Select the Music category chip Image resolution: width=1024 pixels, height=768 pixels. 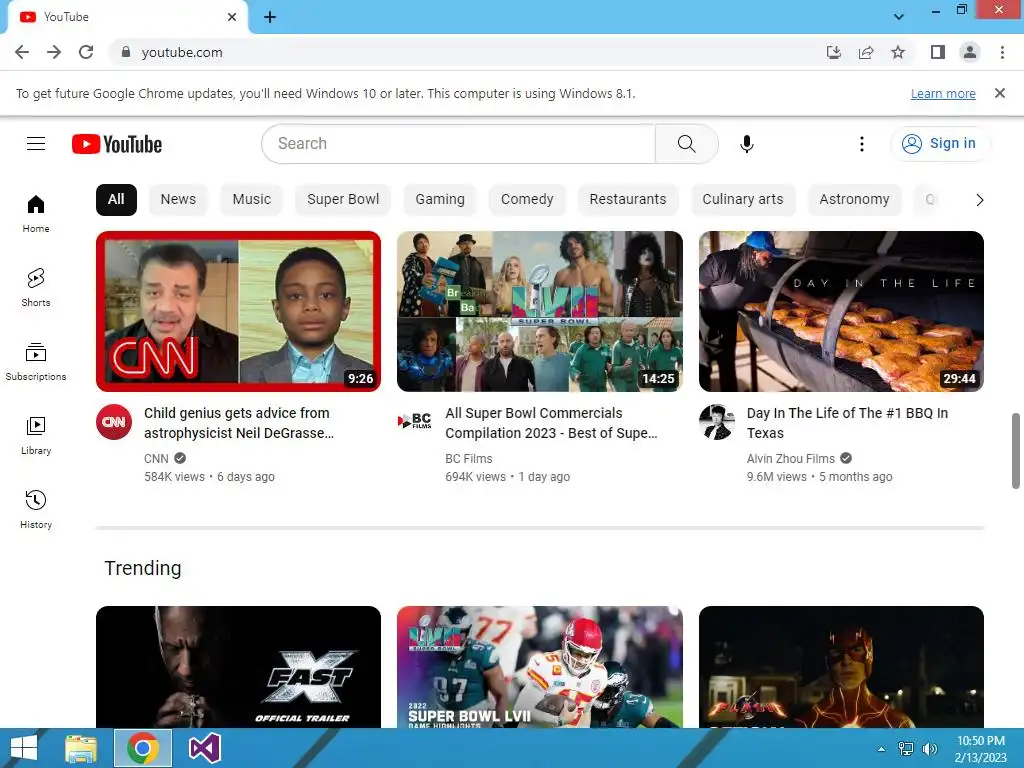(251, 199)
